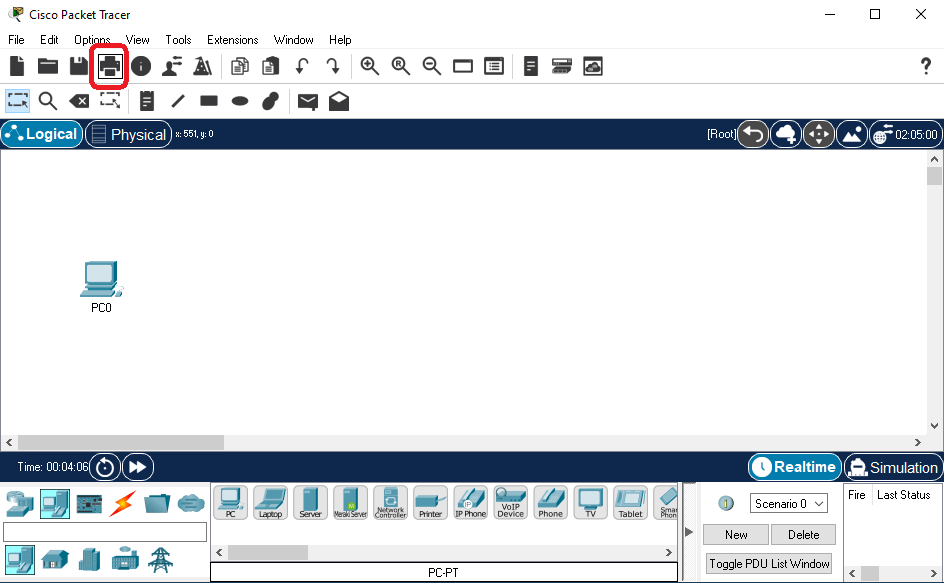This screenshot has height=583, width=944.
Task: Select the Home subcategory icon
Action: click(x=55, y=560)
